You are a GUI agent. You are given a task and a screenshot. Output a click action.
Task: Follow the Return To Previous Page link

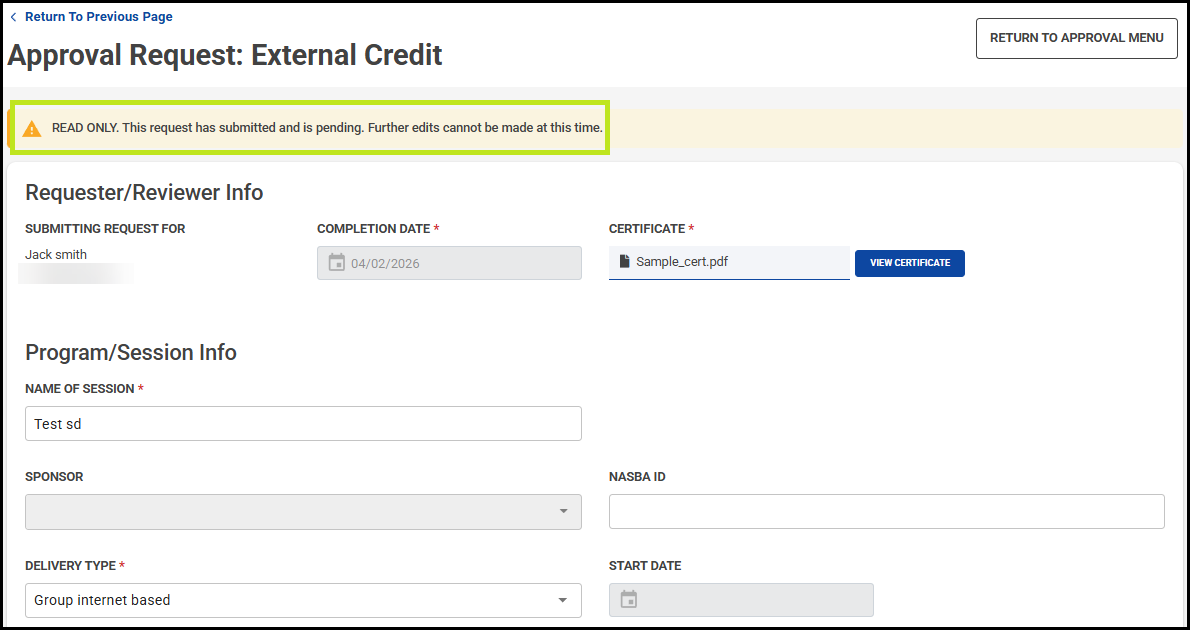pos(98,17)
